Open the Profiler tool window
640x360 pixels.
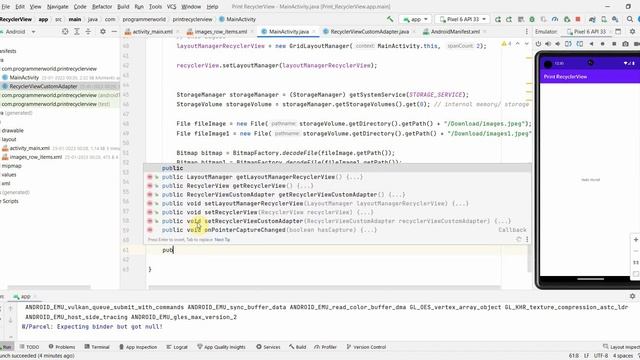(325, 347)
